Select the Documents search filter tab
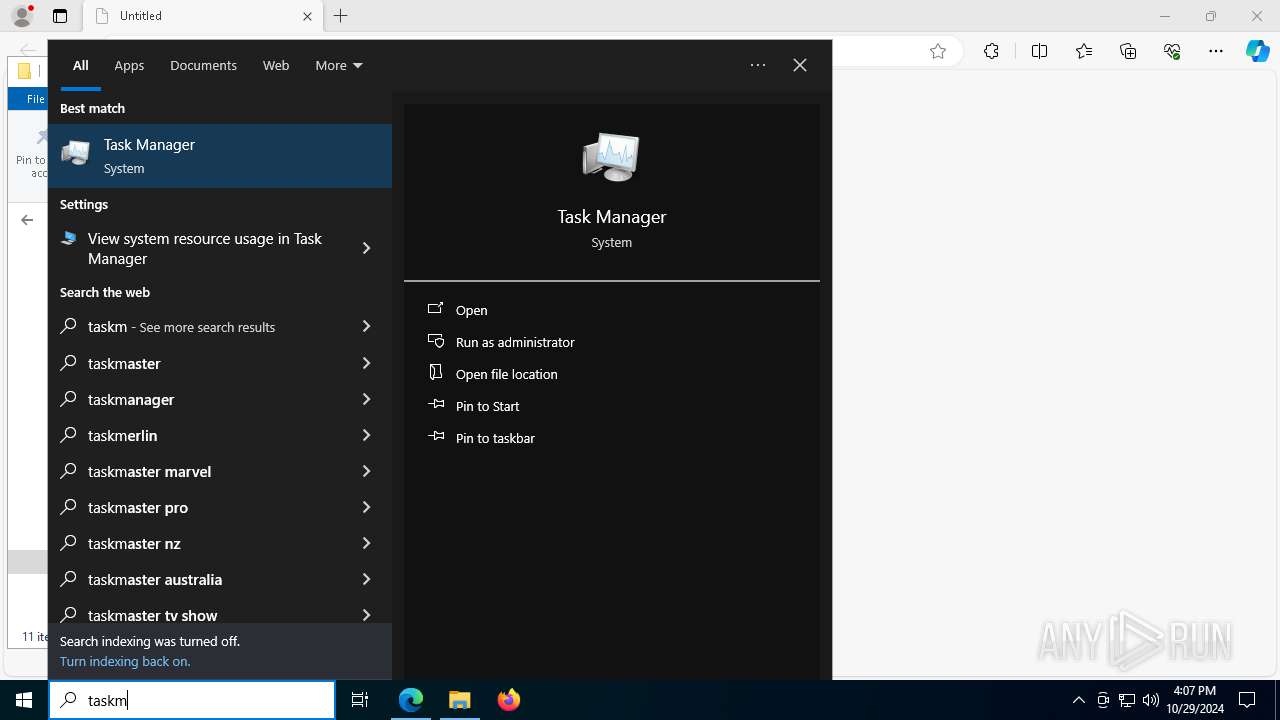The image size is (1280, 720). click(x=203, y=65)
